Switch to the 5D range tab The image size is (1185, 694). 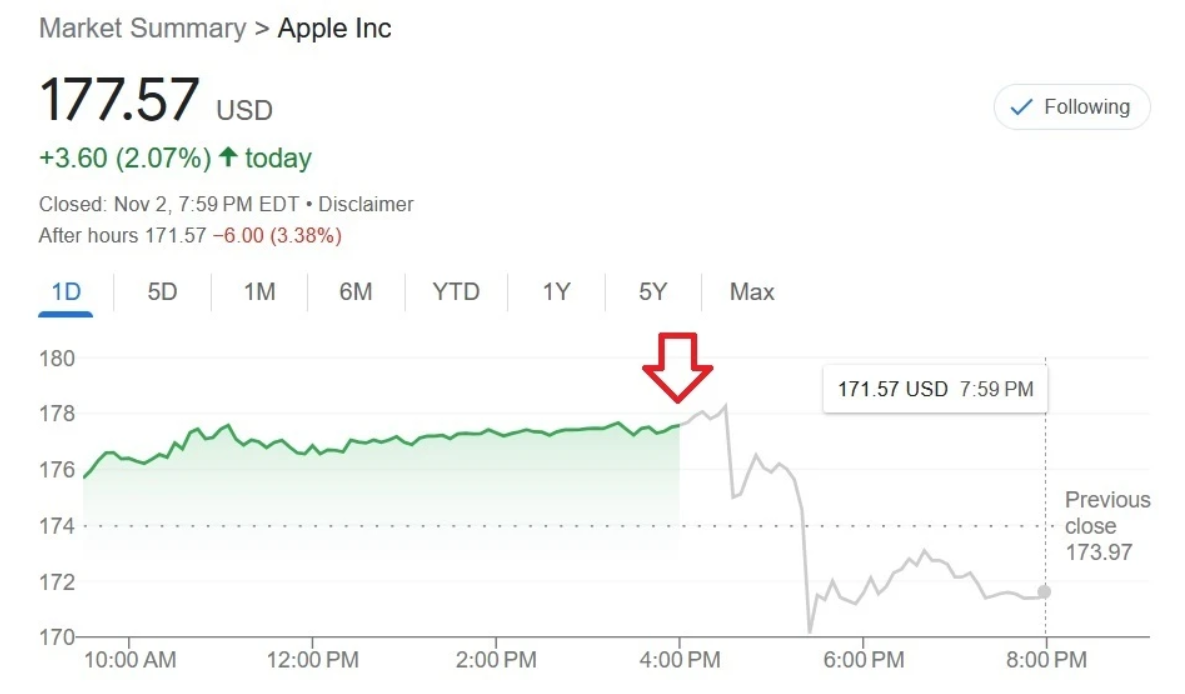162,292
